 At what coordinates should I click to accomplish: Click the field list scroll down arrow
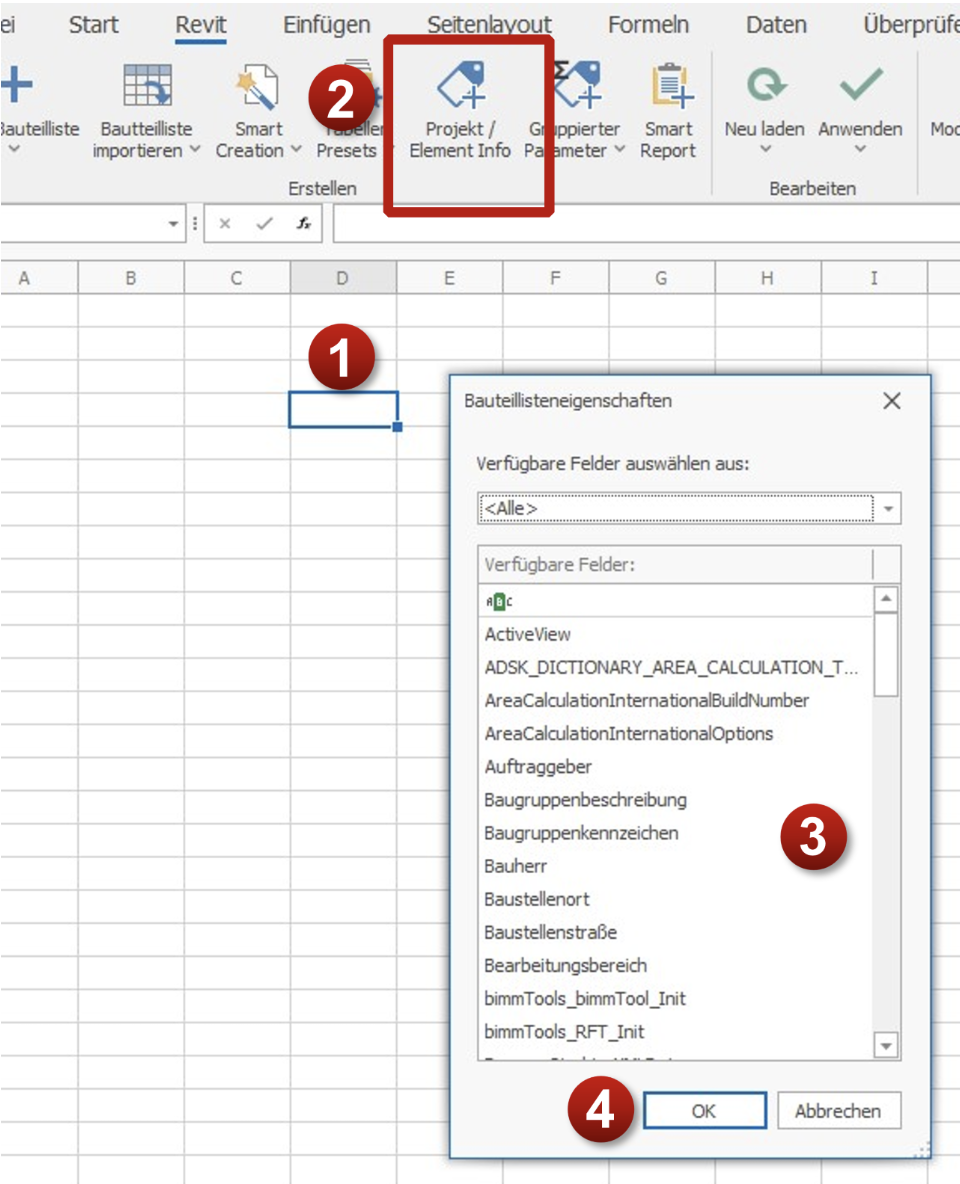pyautogui.click(x=886, y=1046)
